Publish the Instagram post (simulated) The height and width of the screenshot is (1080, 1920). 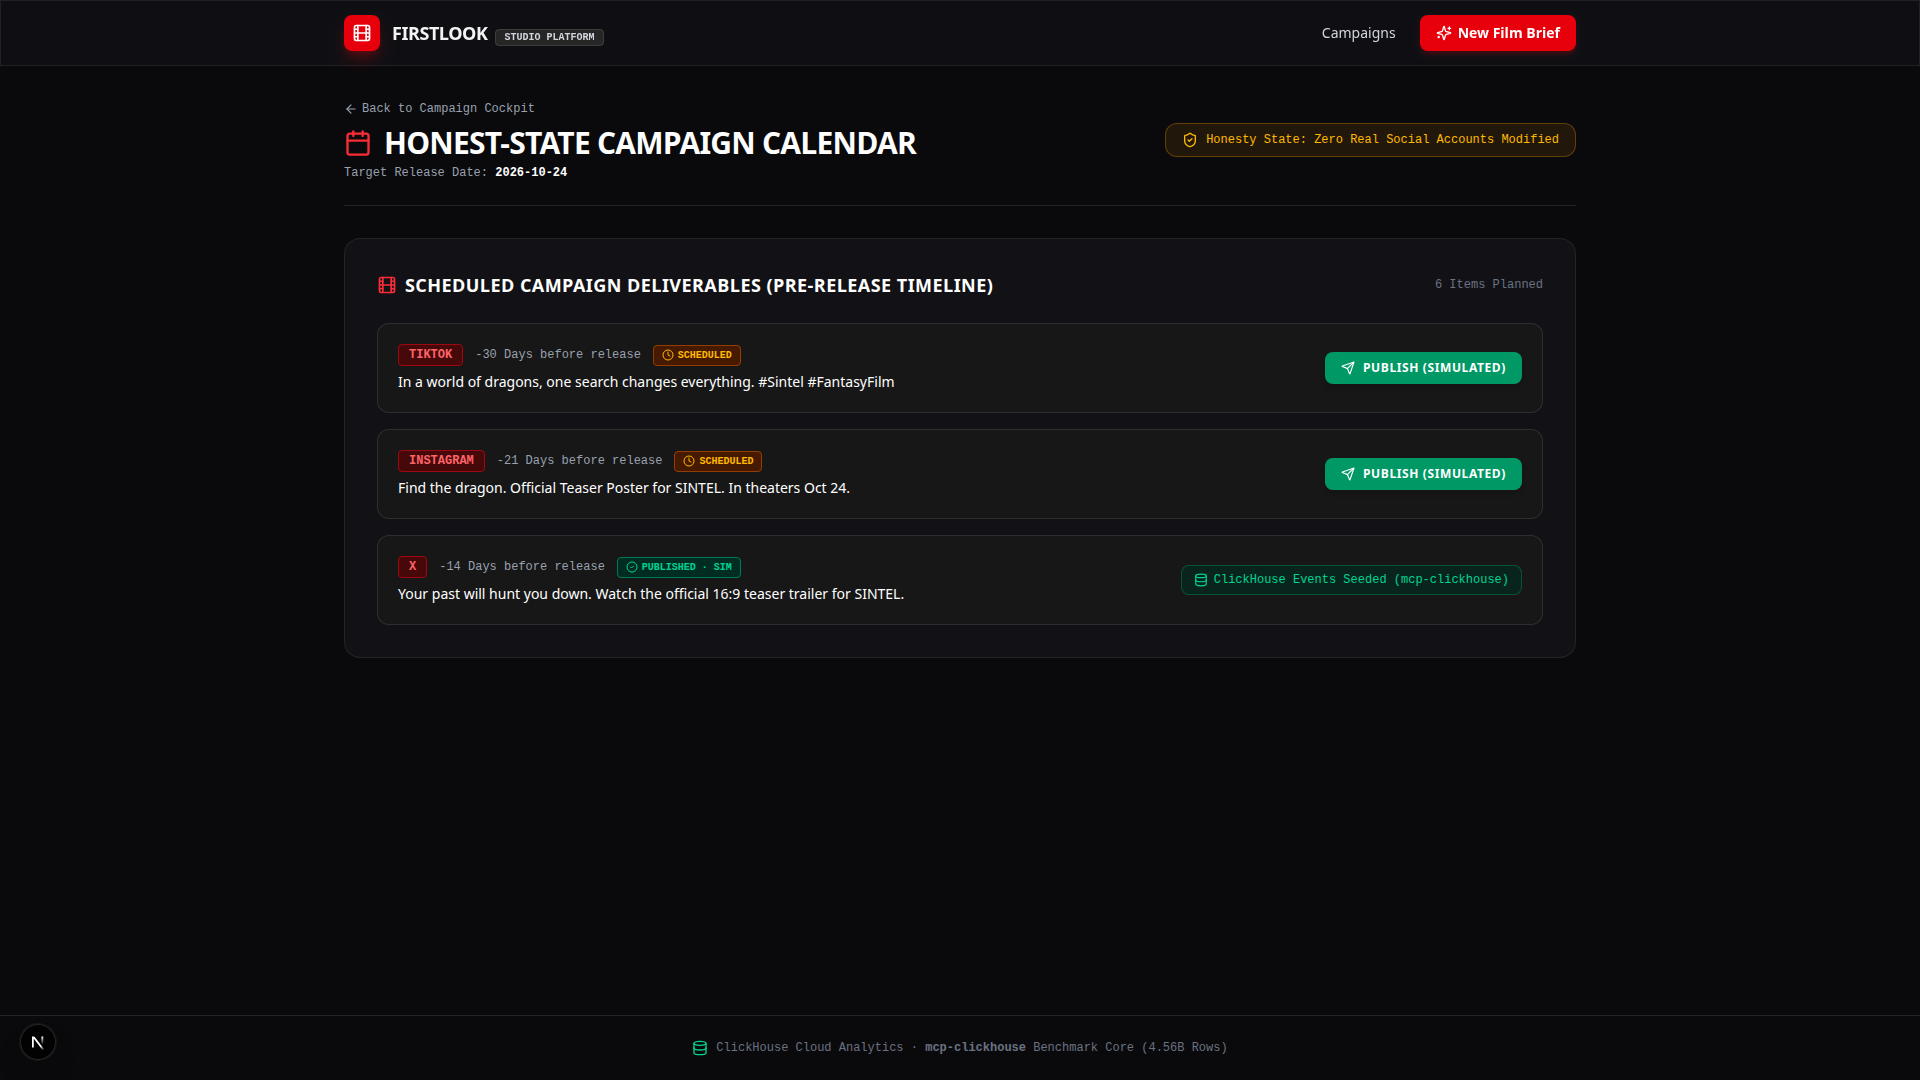click(1423, 474)
